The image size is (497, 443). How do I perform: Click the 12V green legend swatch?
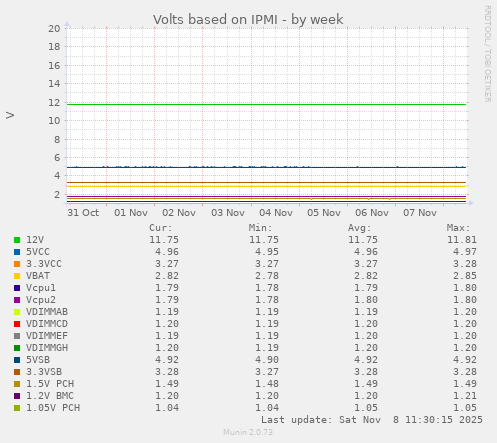point(17,240)
